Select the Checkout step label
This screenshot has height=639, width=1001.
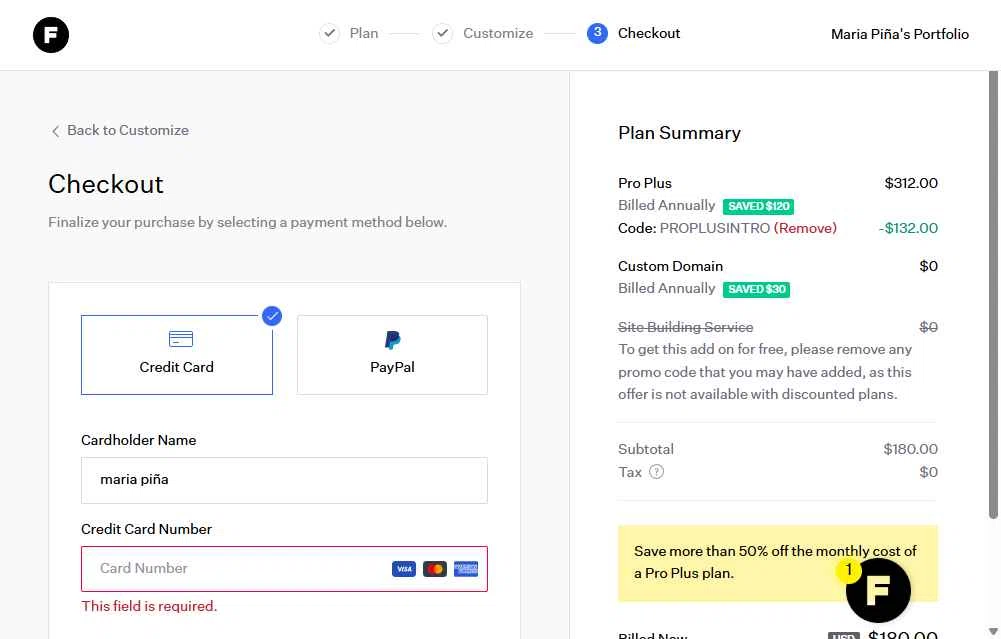649,33
